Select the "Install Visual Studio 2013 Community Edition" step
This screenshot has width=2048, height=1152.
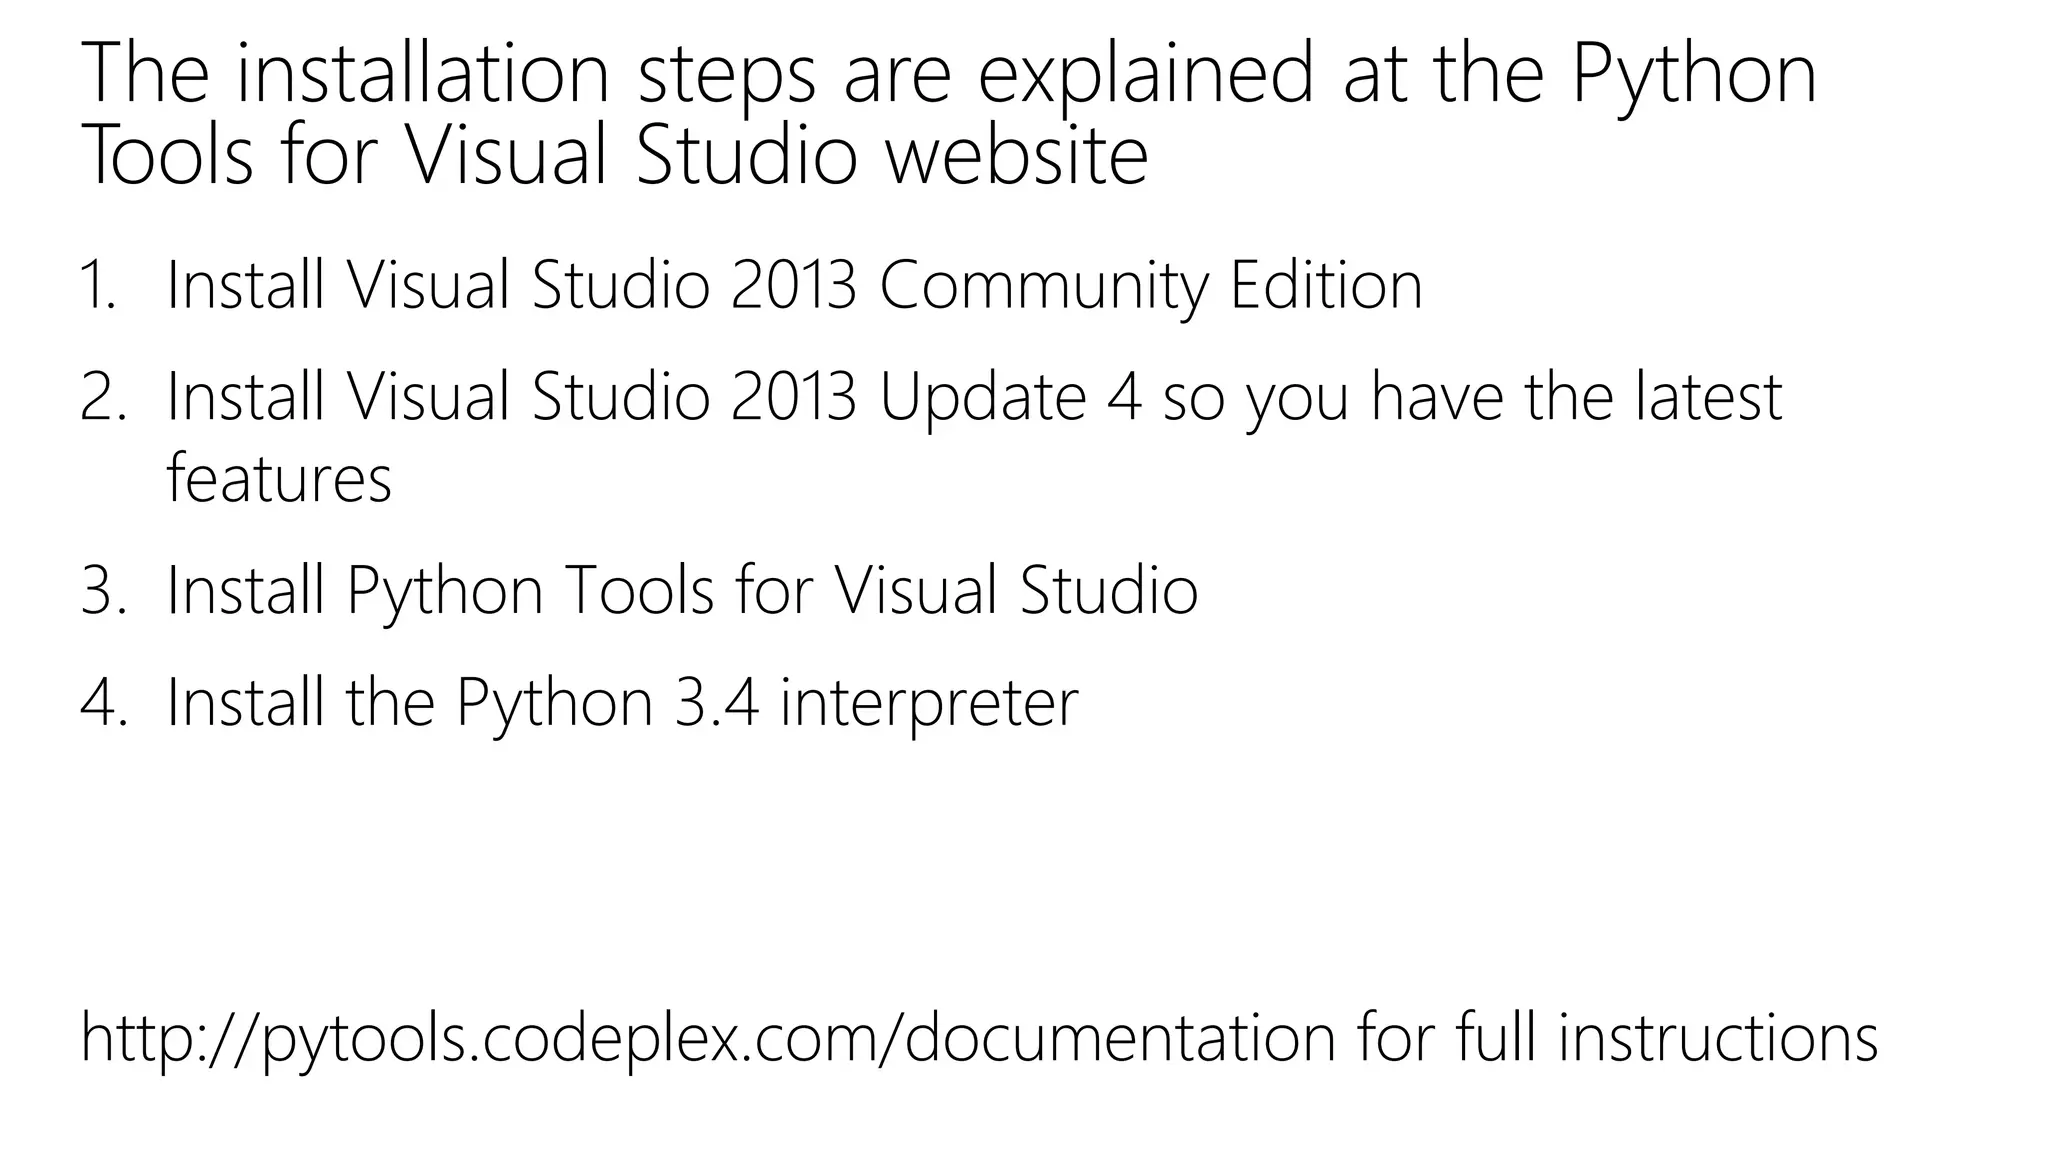point(794,286)
